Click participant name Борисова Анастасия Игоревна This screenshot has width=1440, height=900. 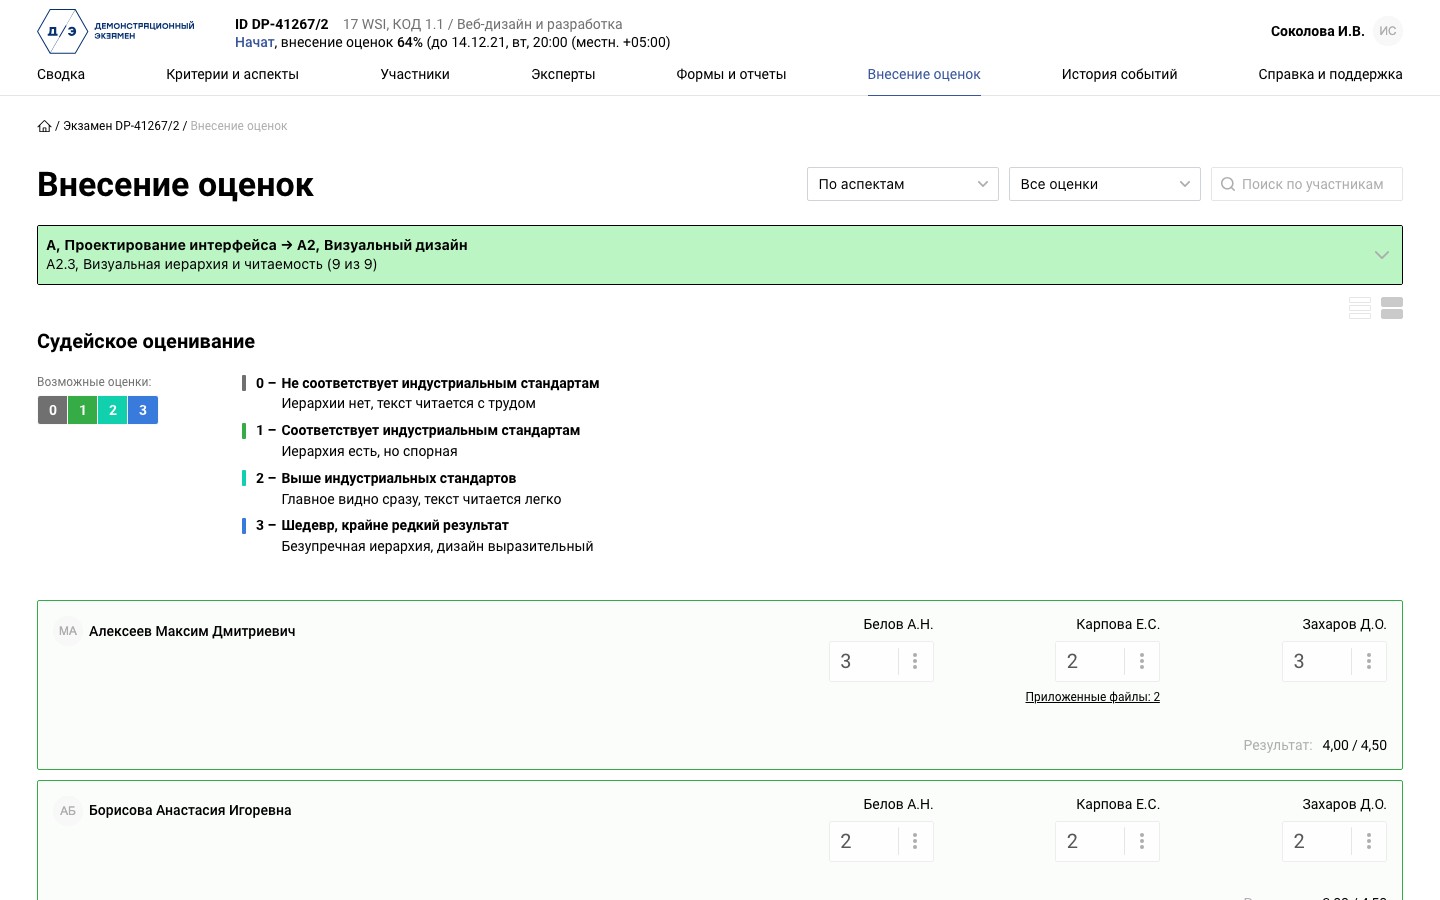190,810
